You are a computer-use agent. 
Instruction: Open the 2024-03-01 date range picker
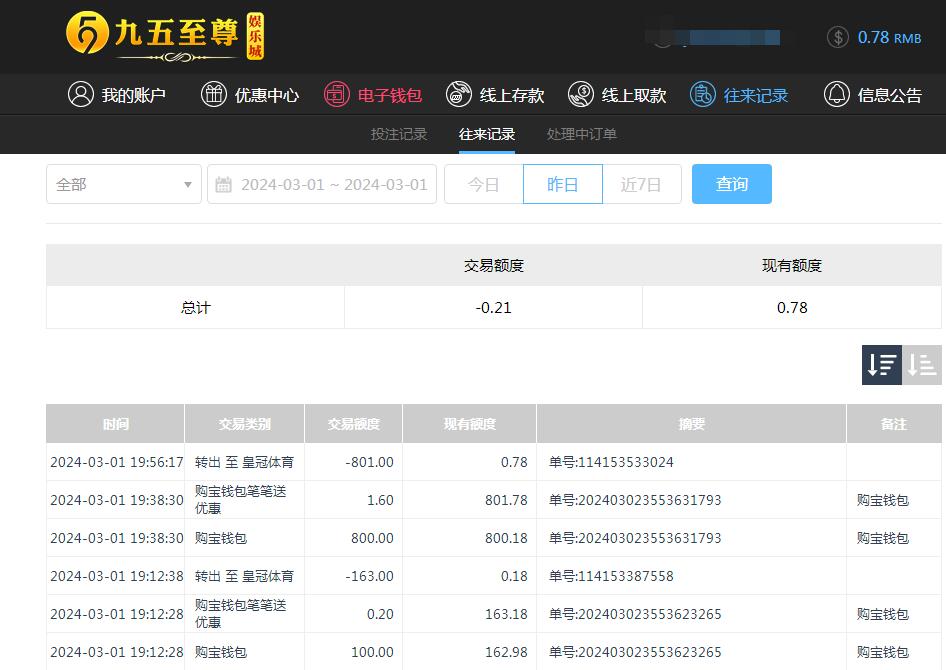tap(334, 185)
